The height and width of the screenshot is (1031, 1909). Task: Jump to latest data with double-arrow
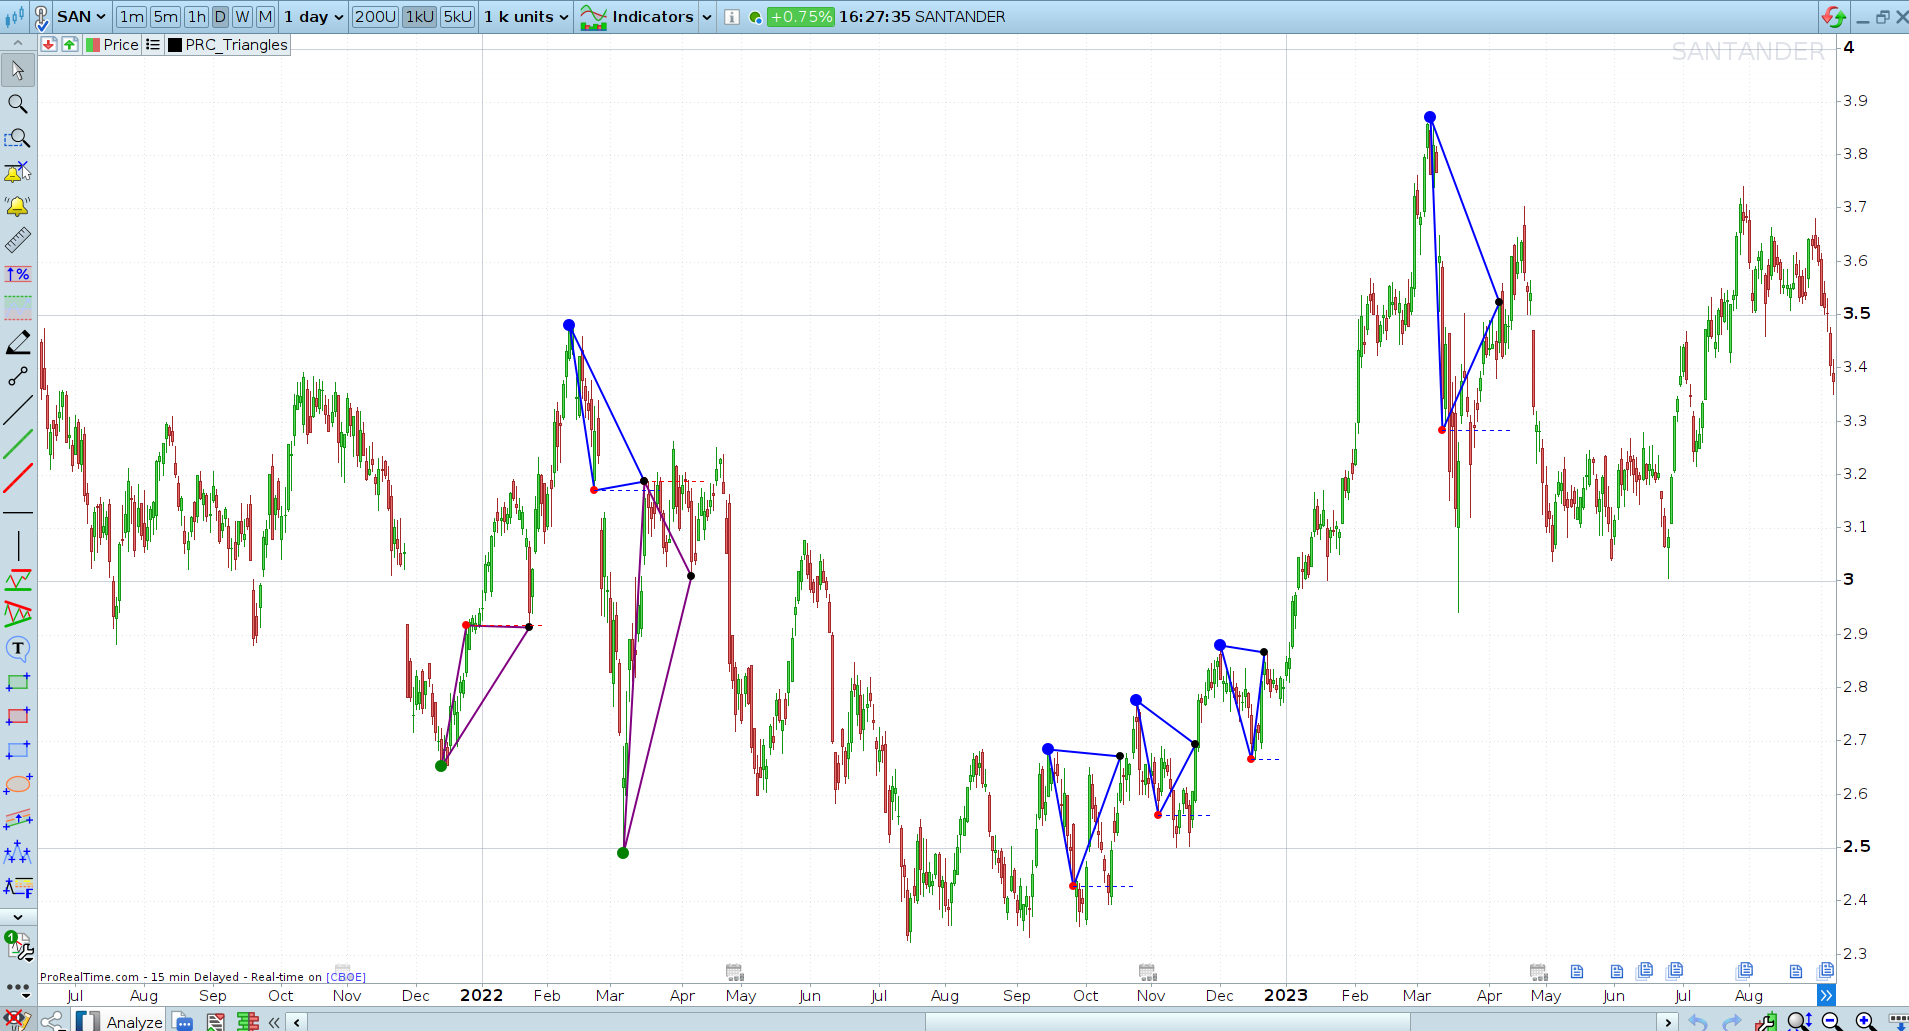(x=1826, y=995)
